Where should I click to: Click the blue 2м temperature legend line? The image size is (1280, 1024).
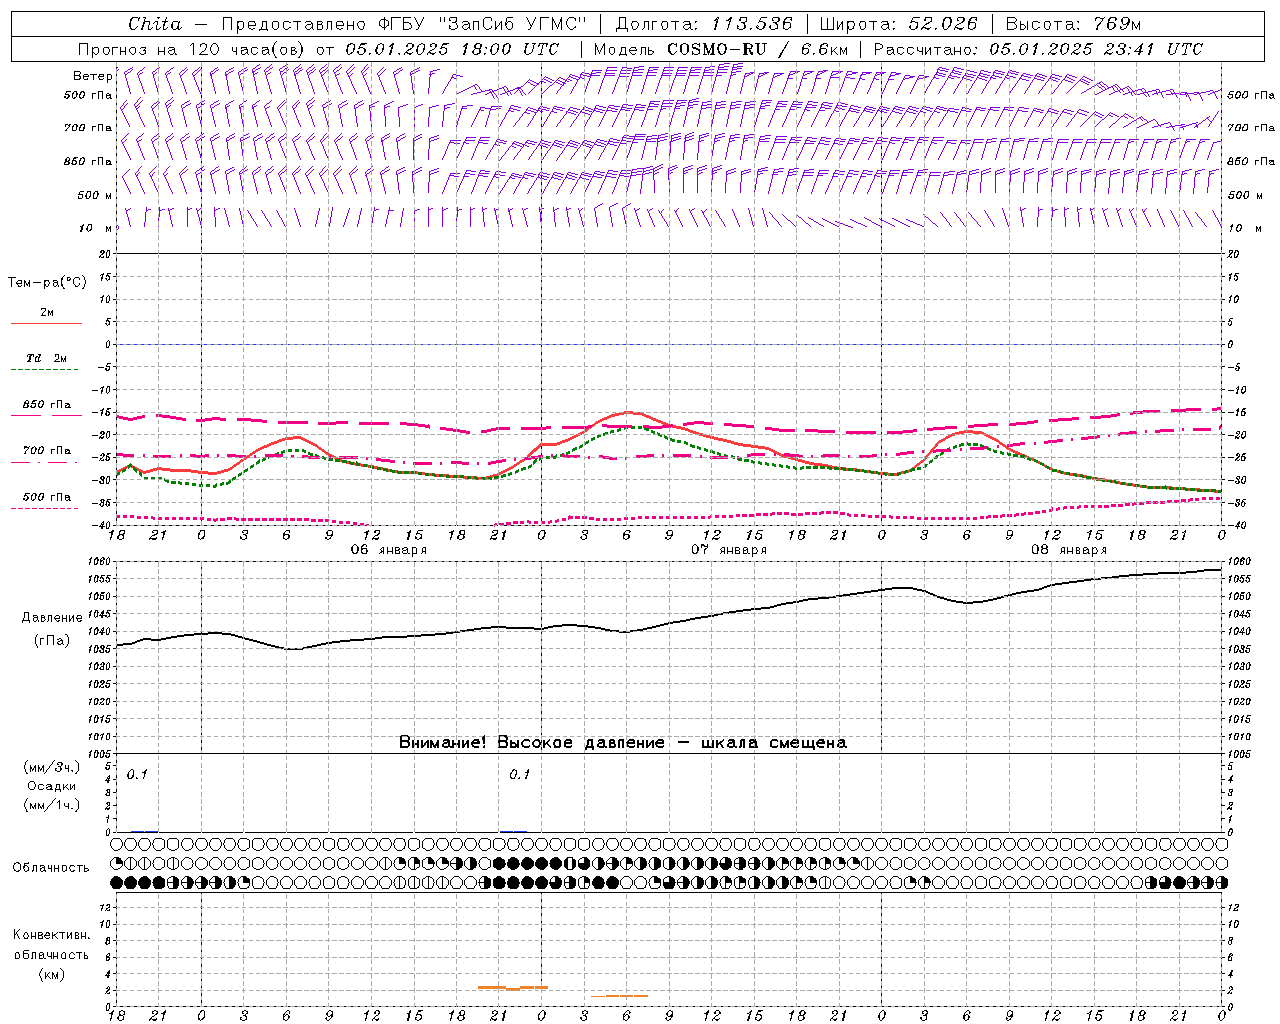tap(46, 323)
